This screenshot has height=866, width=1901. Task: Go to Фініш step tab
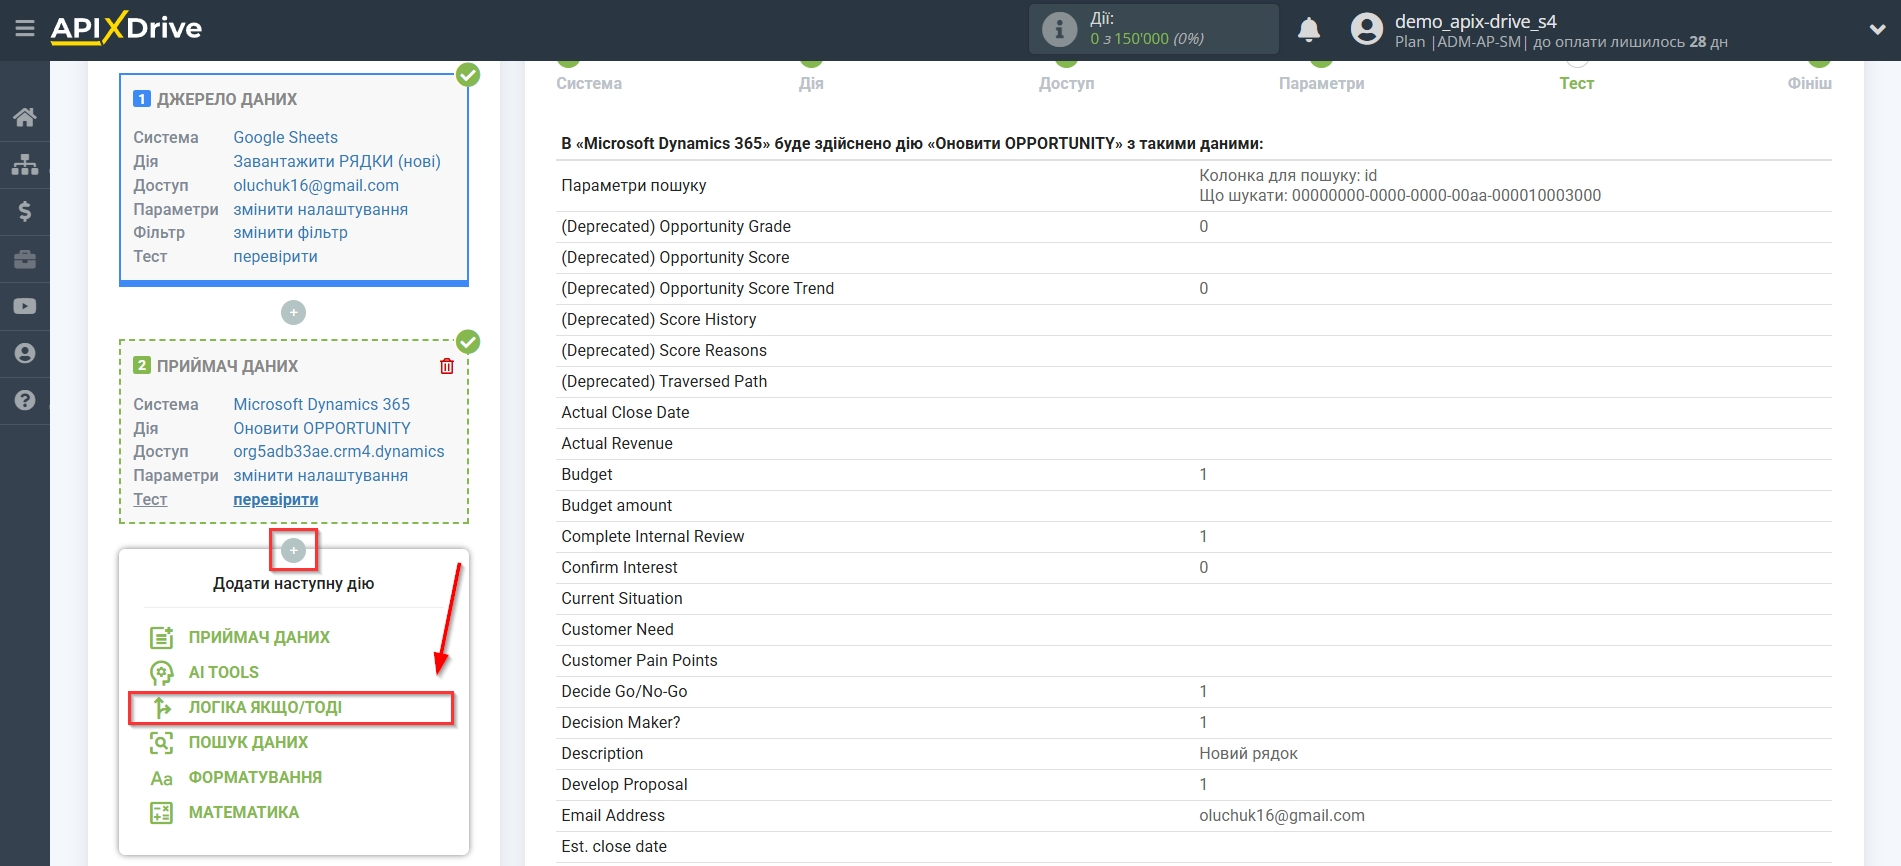[1809, 83]
